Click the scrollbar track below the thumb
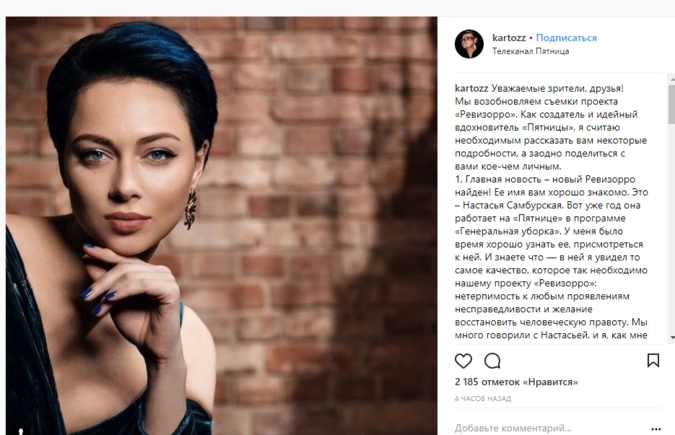675x435 pixels. [672, 228]
